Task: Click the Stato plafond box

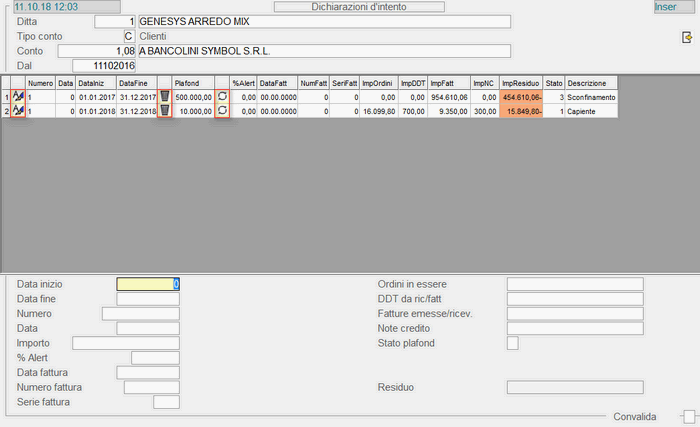Action: pyautogui.click(x=513, y=343)
